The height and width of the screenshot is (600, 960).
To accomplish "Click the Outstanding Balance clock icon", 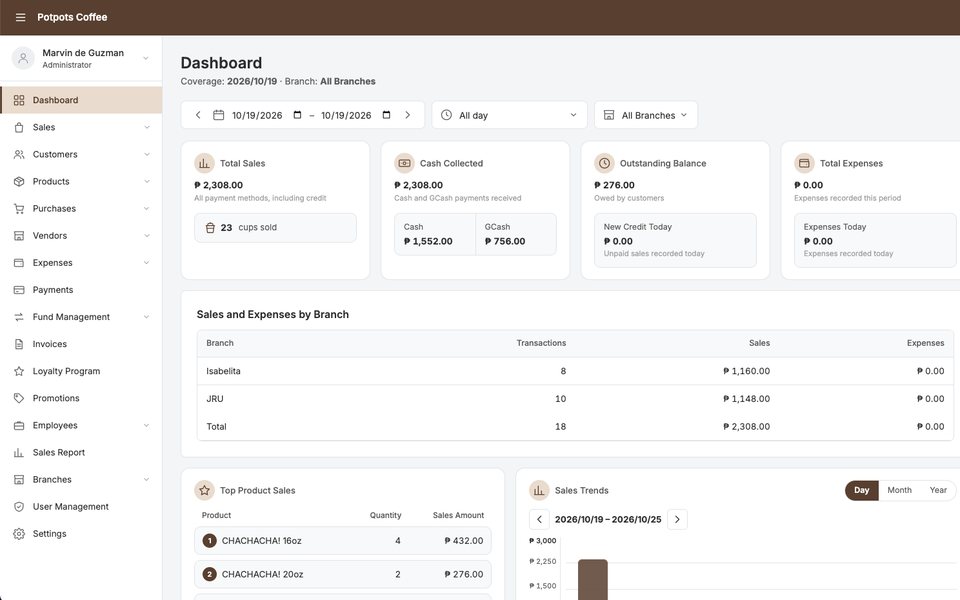I will (x=604, y=163).
